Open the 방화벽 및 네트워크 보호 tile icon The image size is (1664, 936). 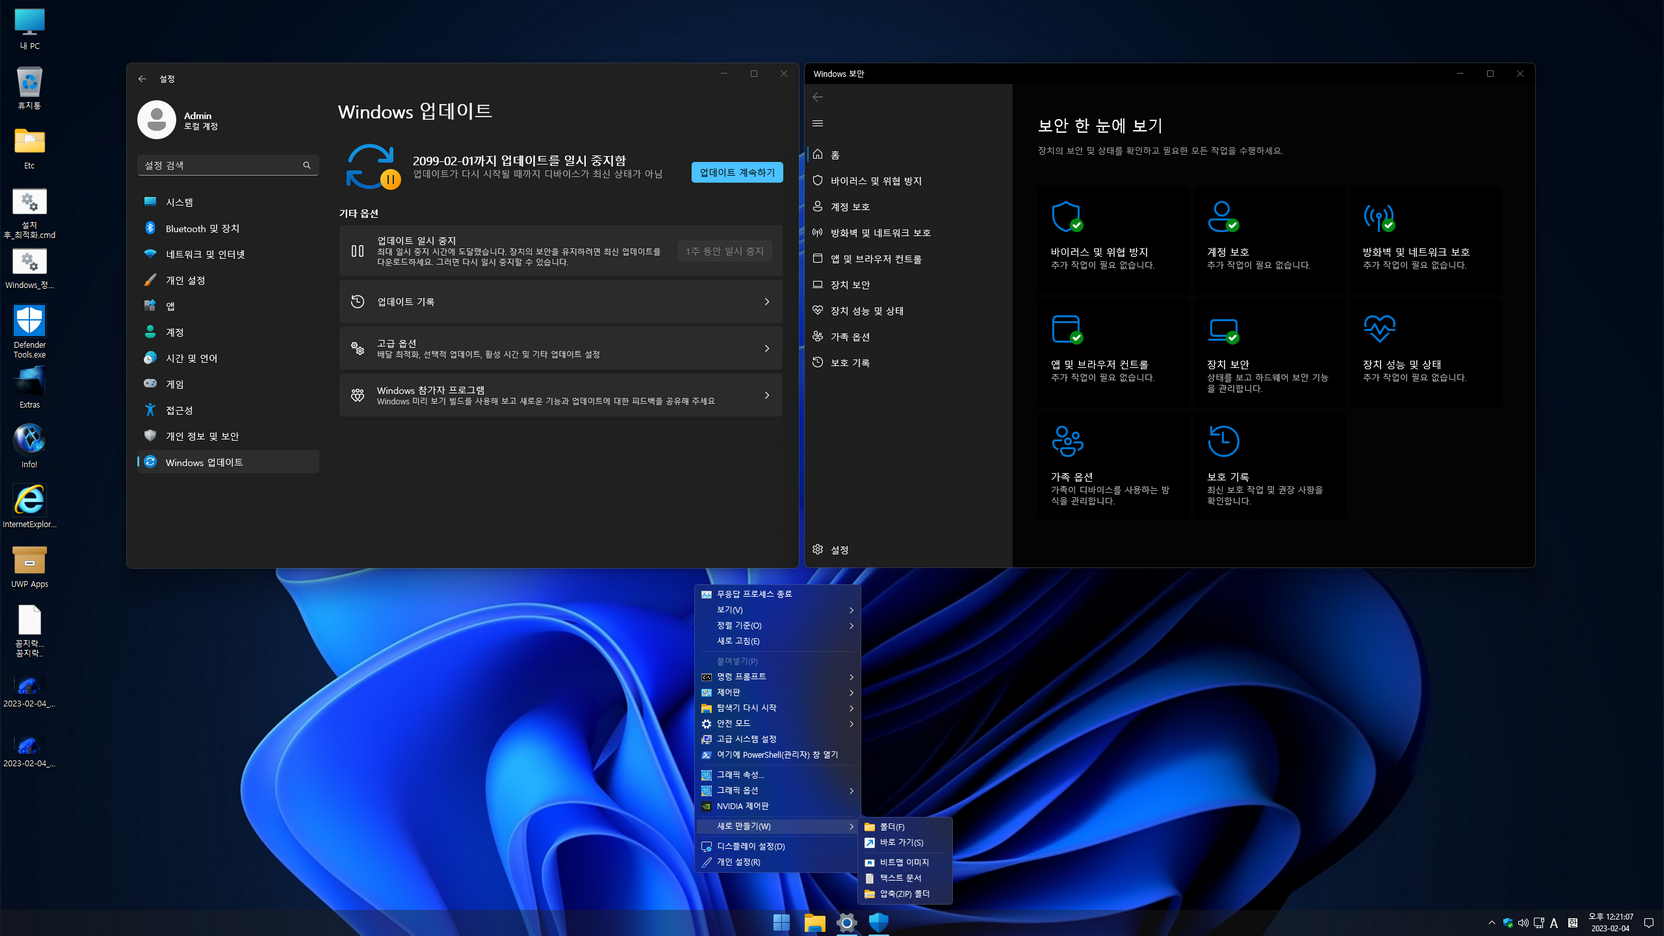(x=1379, y=217)
